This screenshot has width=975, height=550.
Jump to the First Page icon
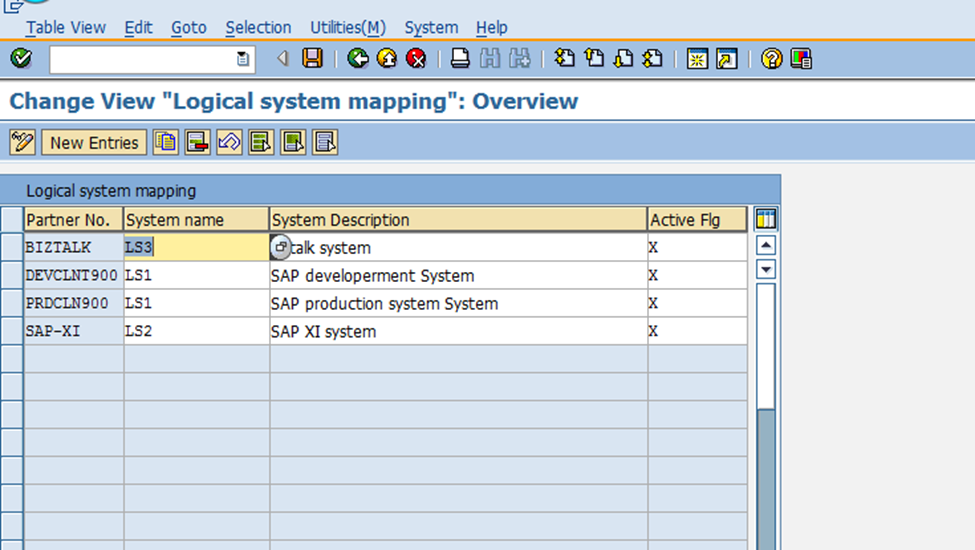pos(565,59)
